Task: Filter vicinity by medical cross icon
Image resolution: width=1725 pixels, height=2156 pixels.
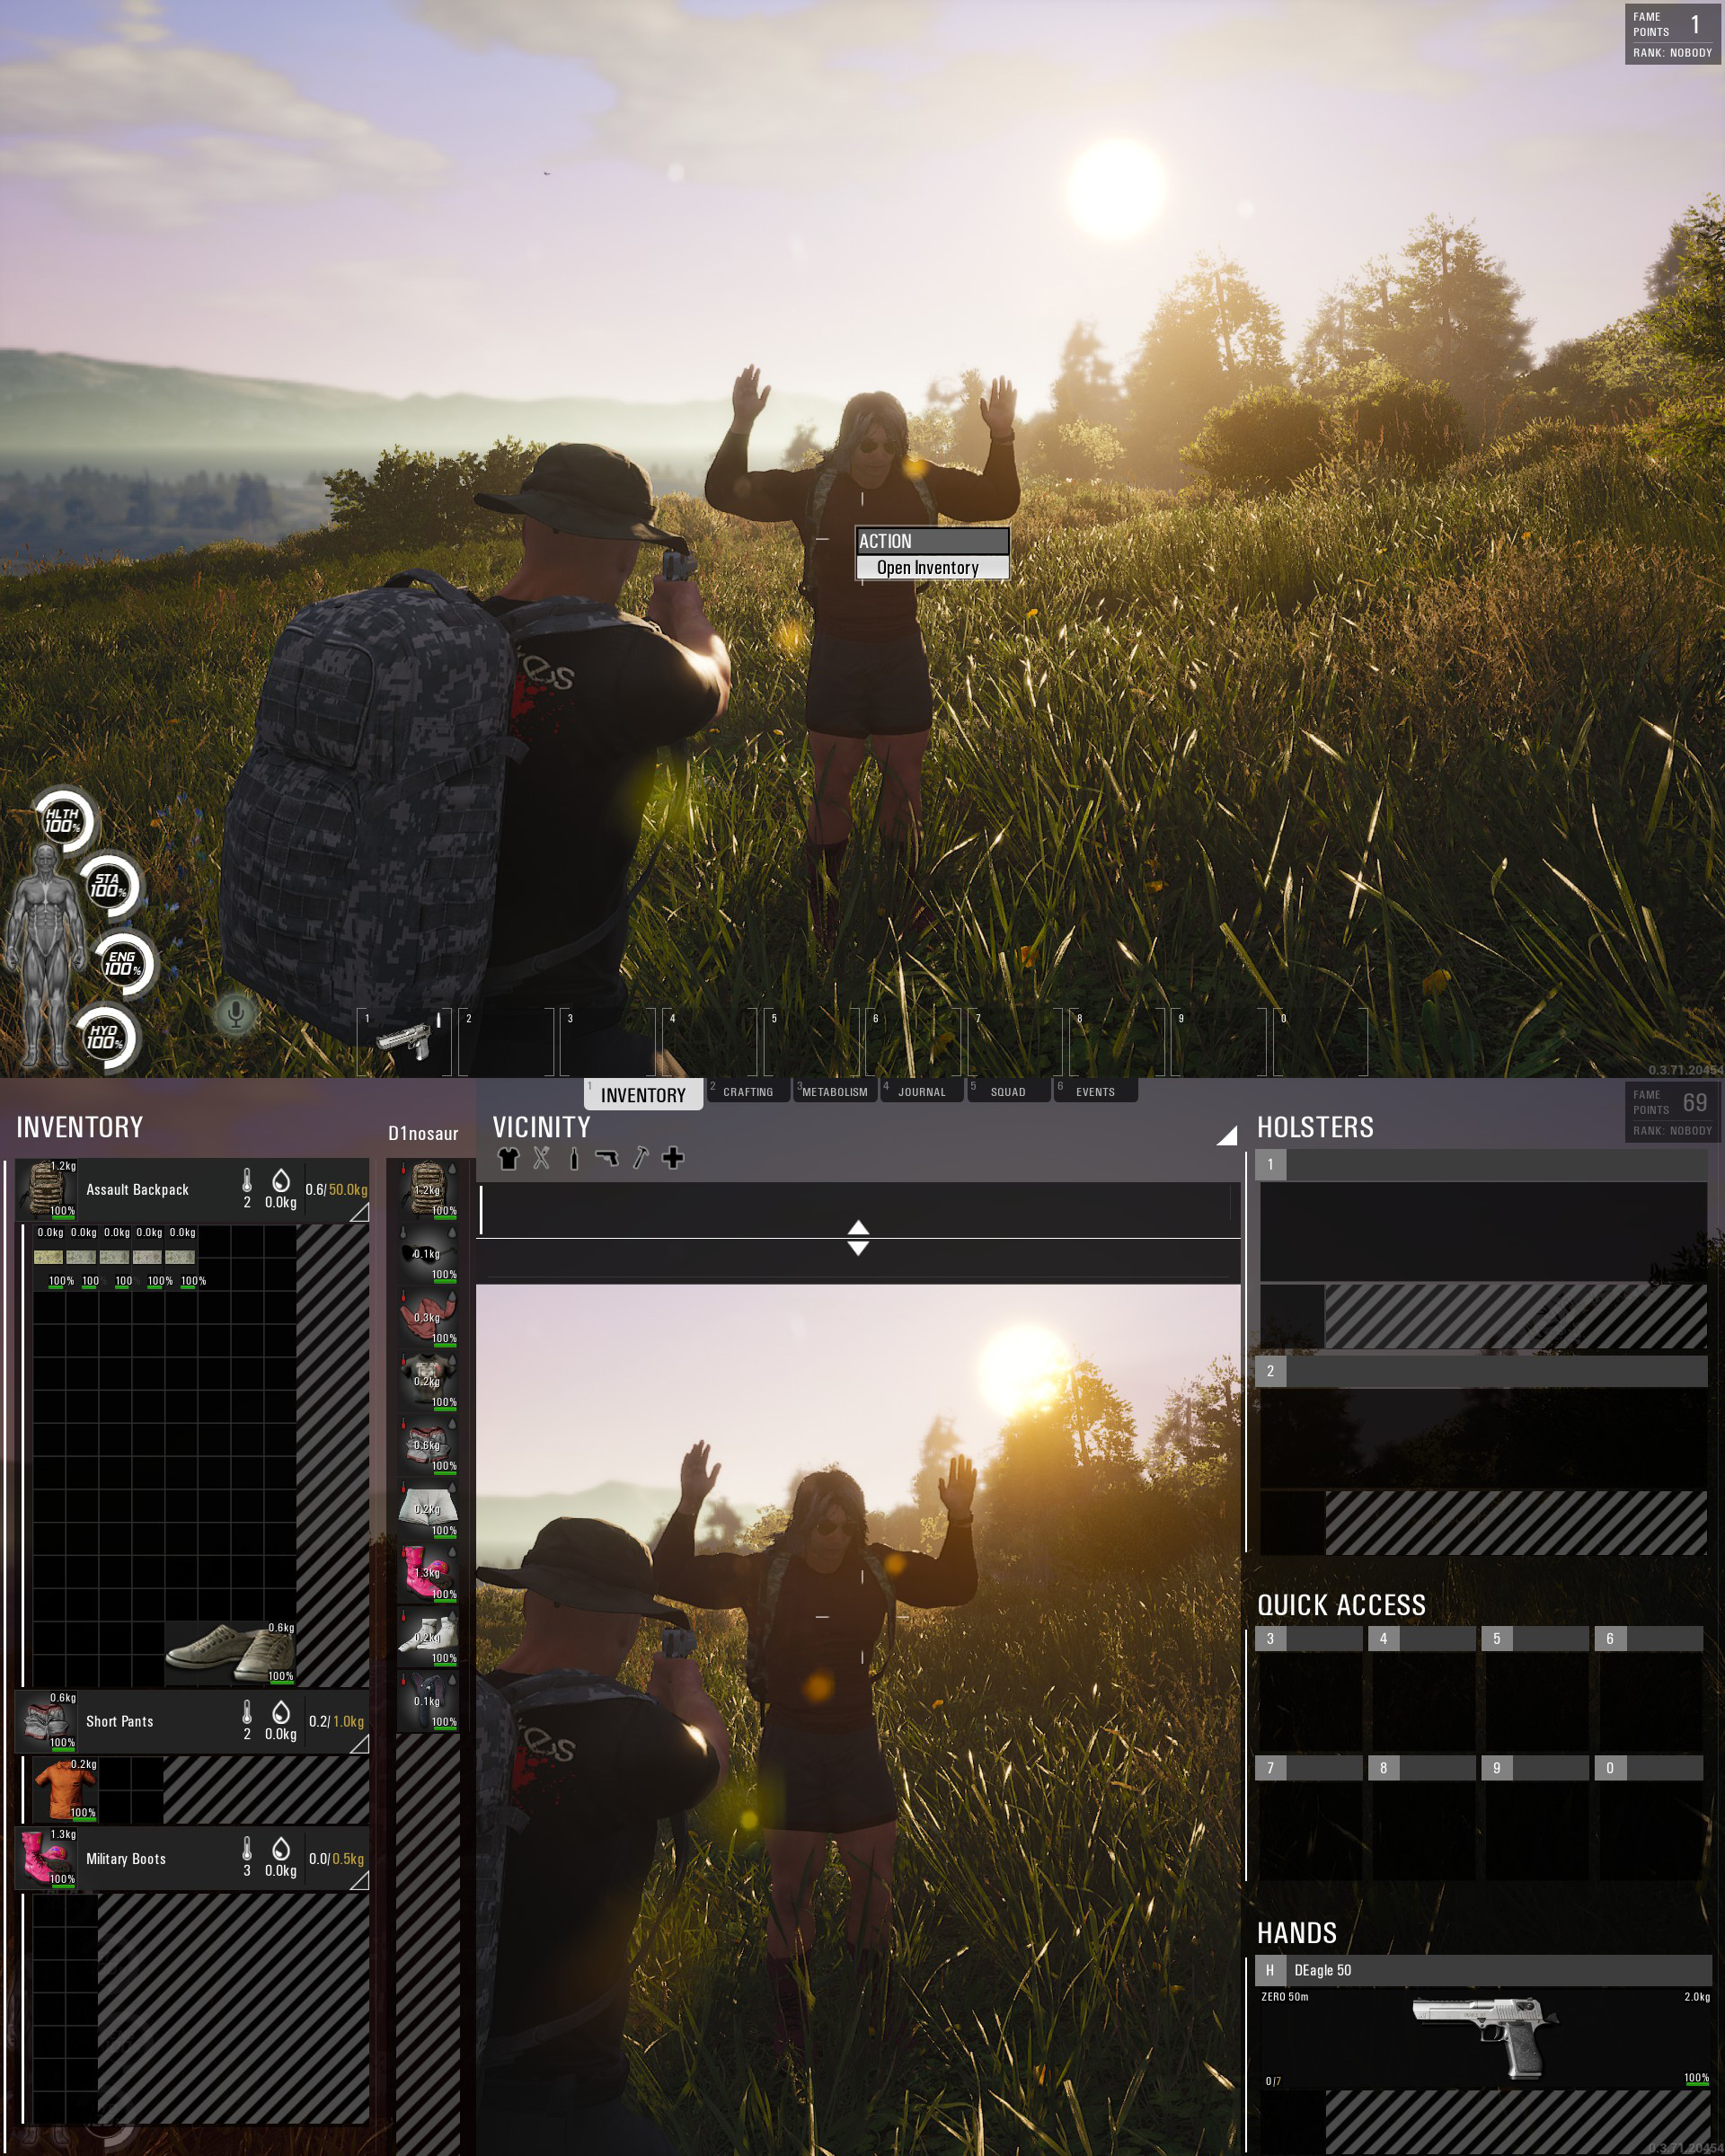Action: 673,1158
